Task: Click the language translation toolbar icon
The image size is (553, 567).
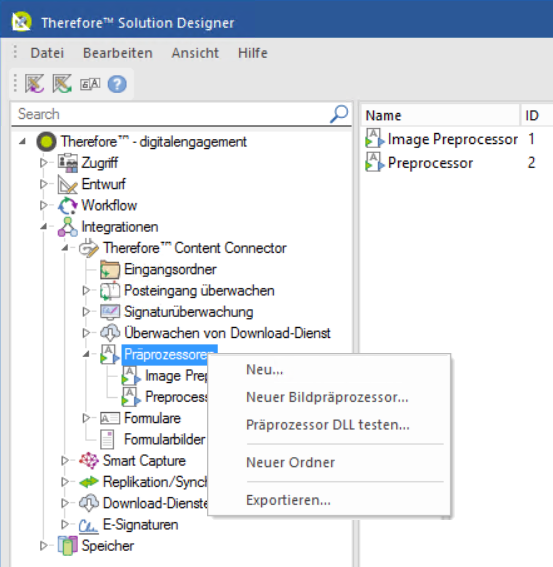Action: coord(90,84)
